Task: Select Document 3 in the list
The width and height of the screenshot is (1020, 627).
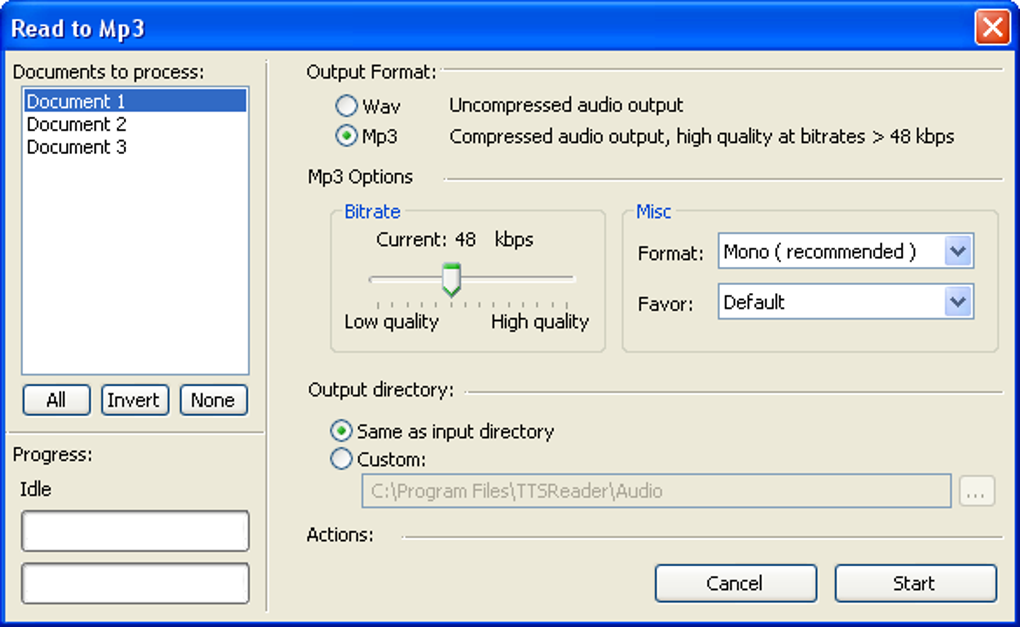Action: pyautogui.click(x=135, y=147)
